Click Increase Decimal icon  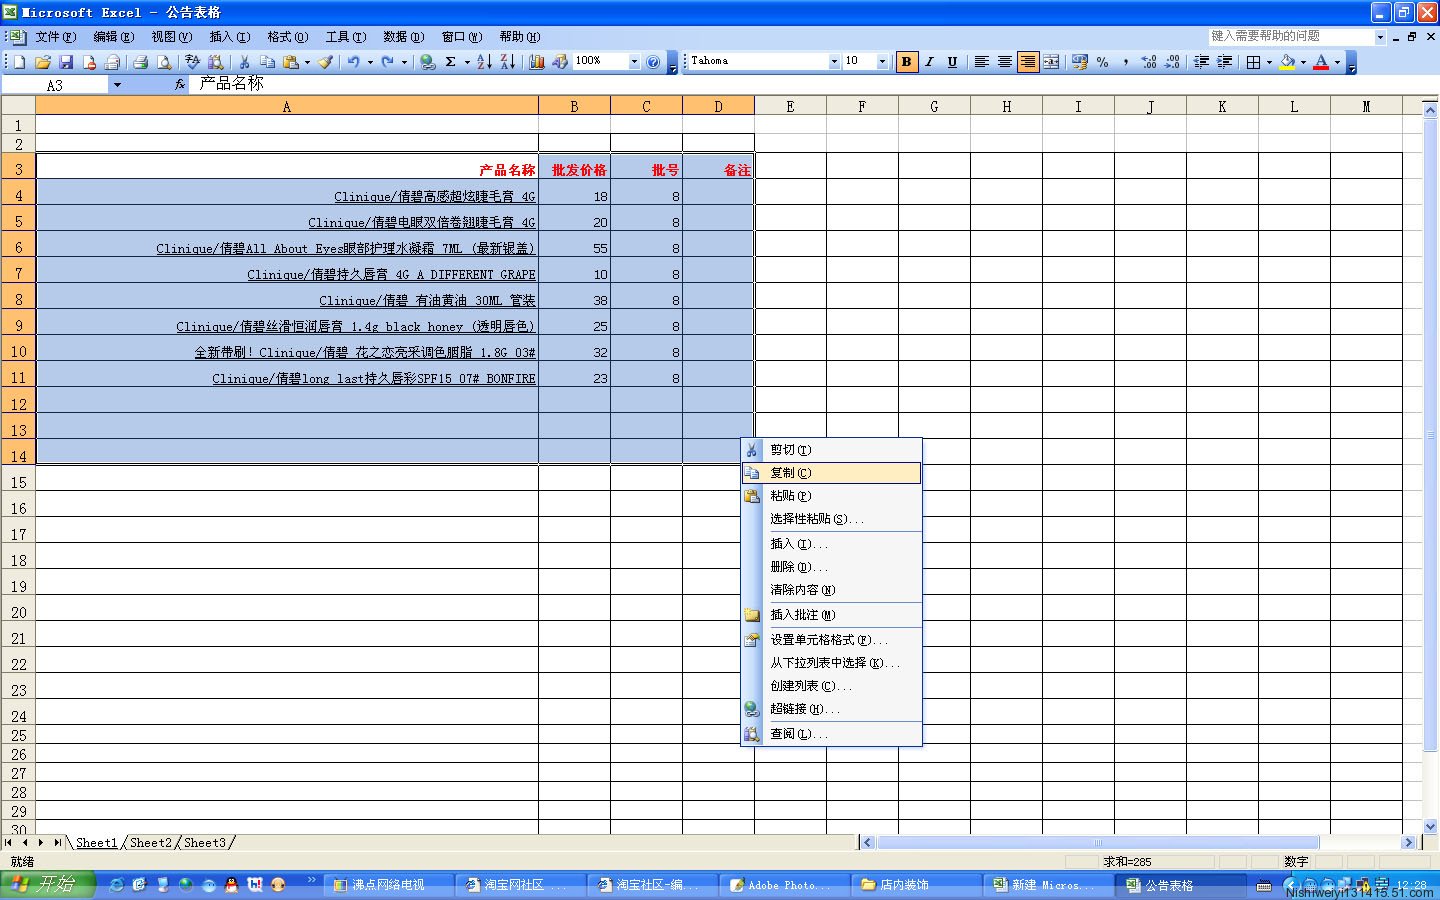point(1149,62)
